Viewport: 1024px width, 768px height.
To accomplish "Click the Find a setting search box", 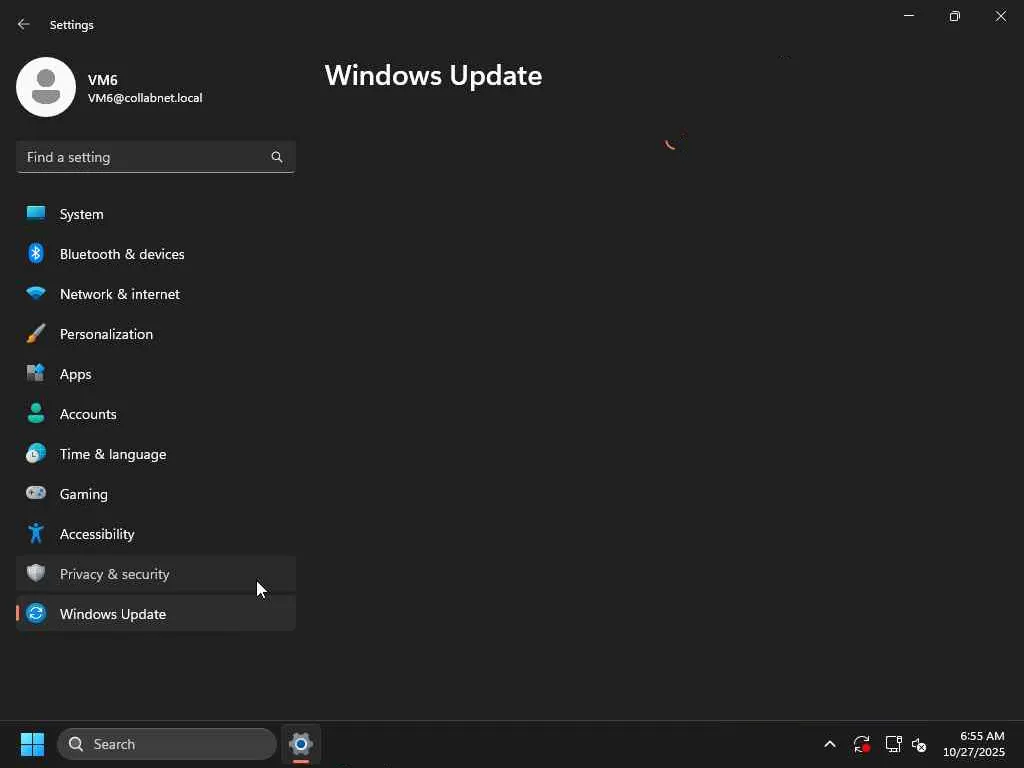I will 156,157.
